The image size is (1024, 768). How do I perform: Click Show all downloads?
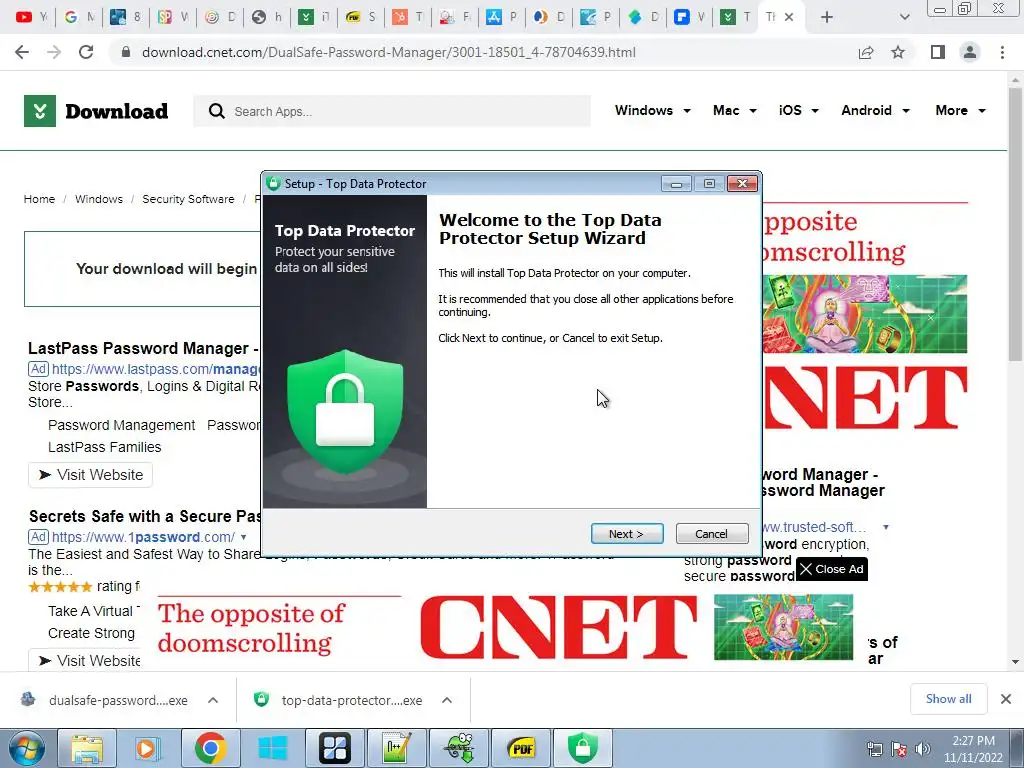point(948,699)
